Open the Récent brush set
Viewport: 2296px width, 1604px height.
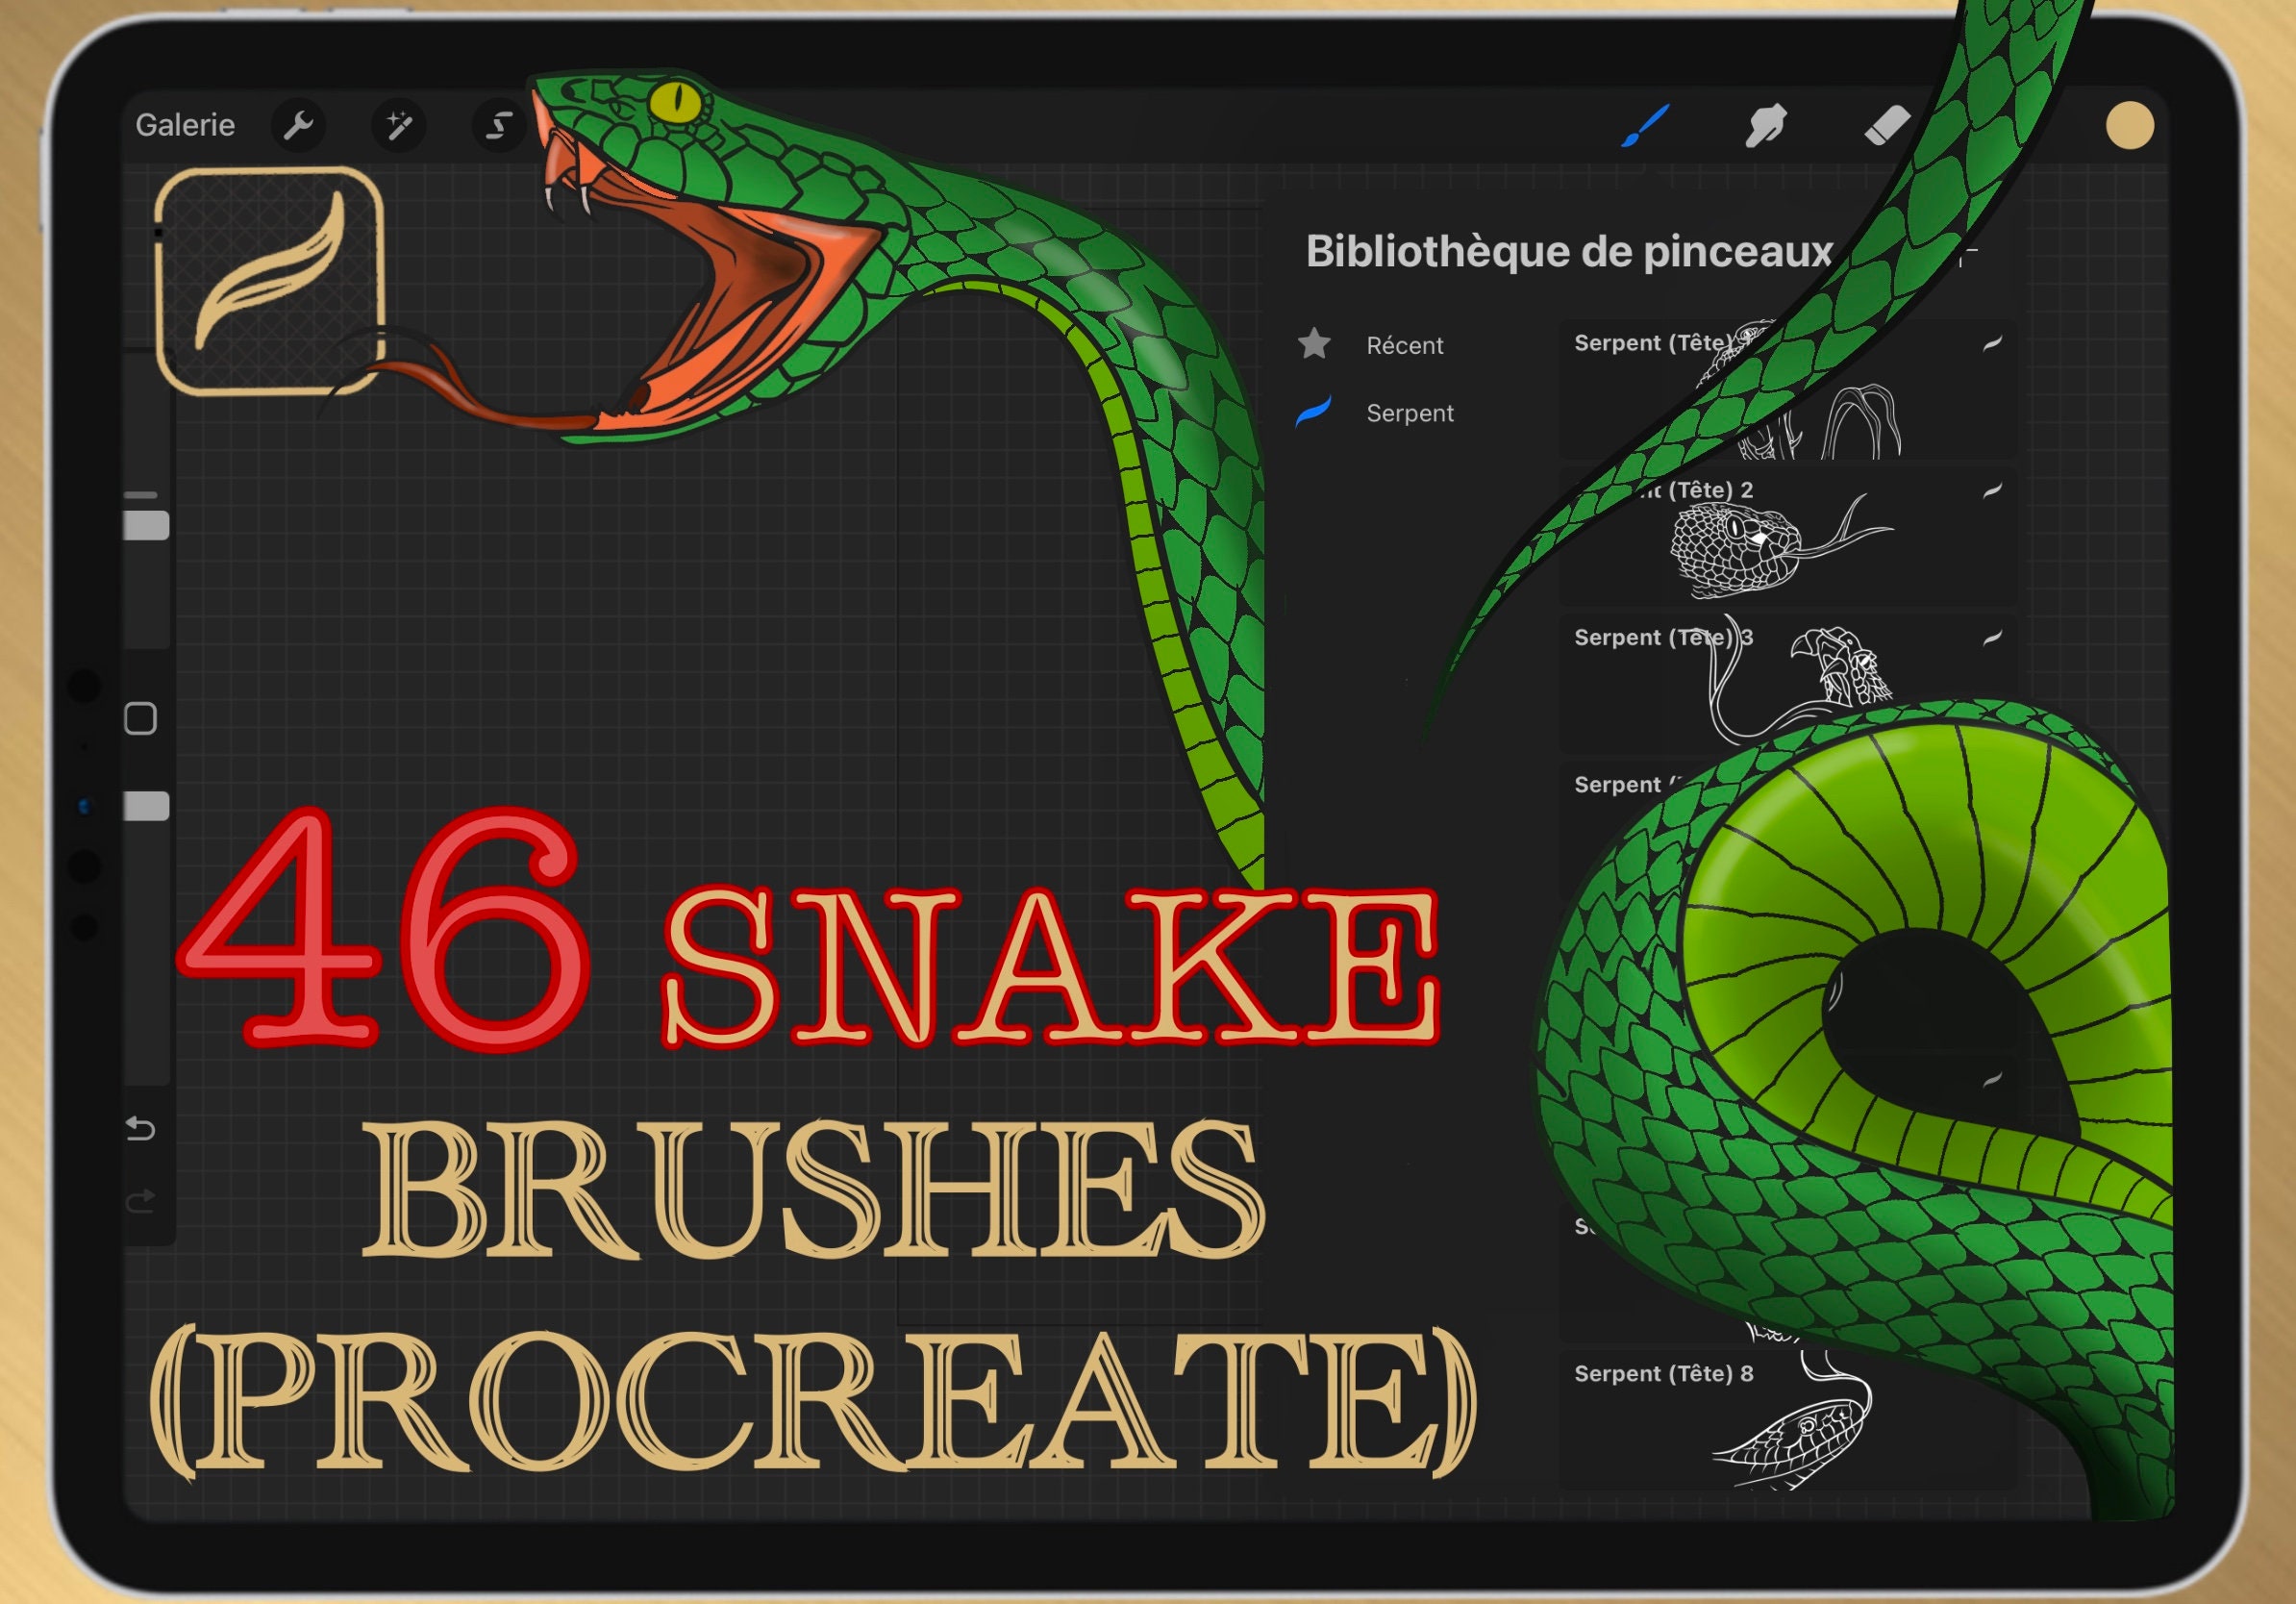[1404, 345]
